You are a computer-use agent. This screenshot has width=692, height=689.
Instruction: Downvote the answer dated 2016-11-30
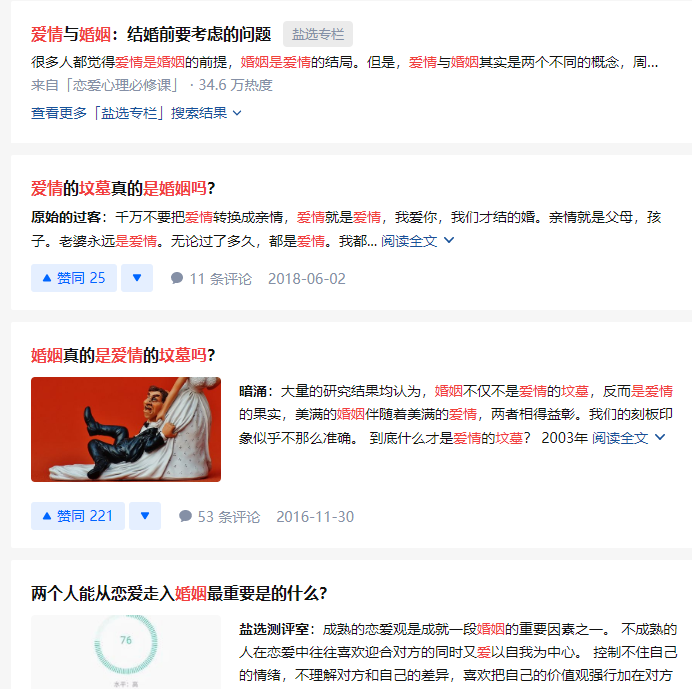(145, 516)
